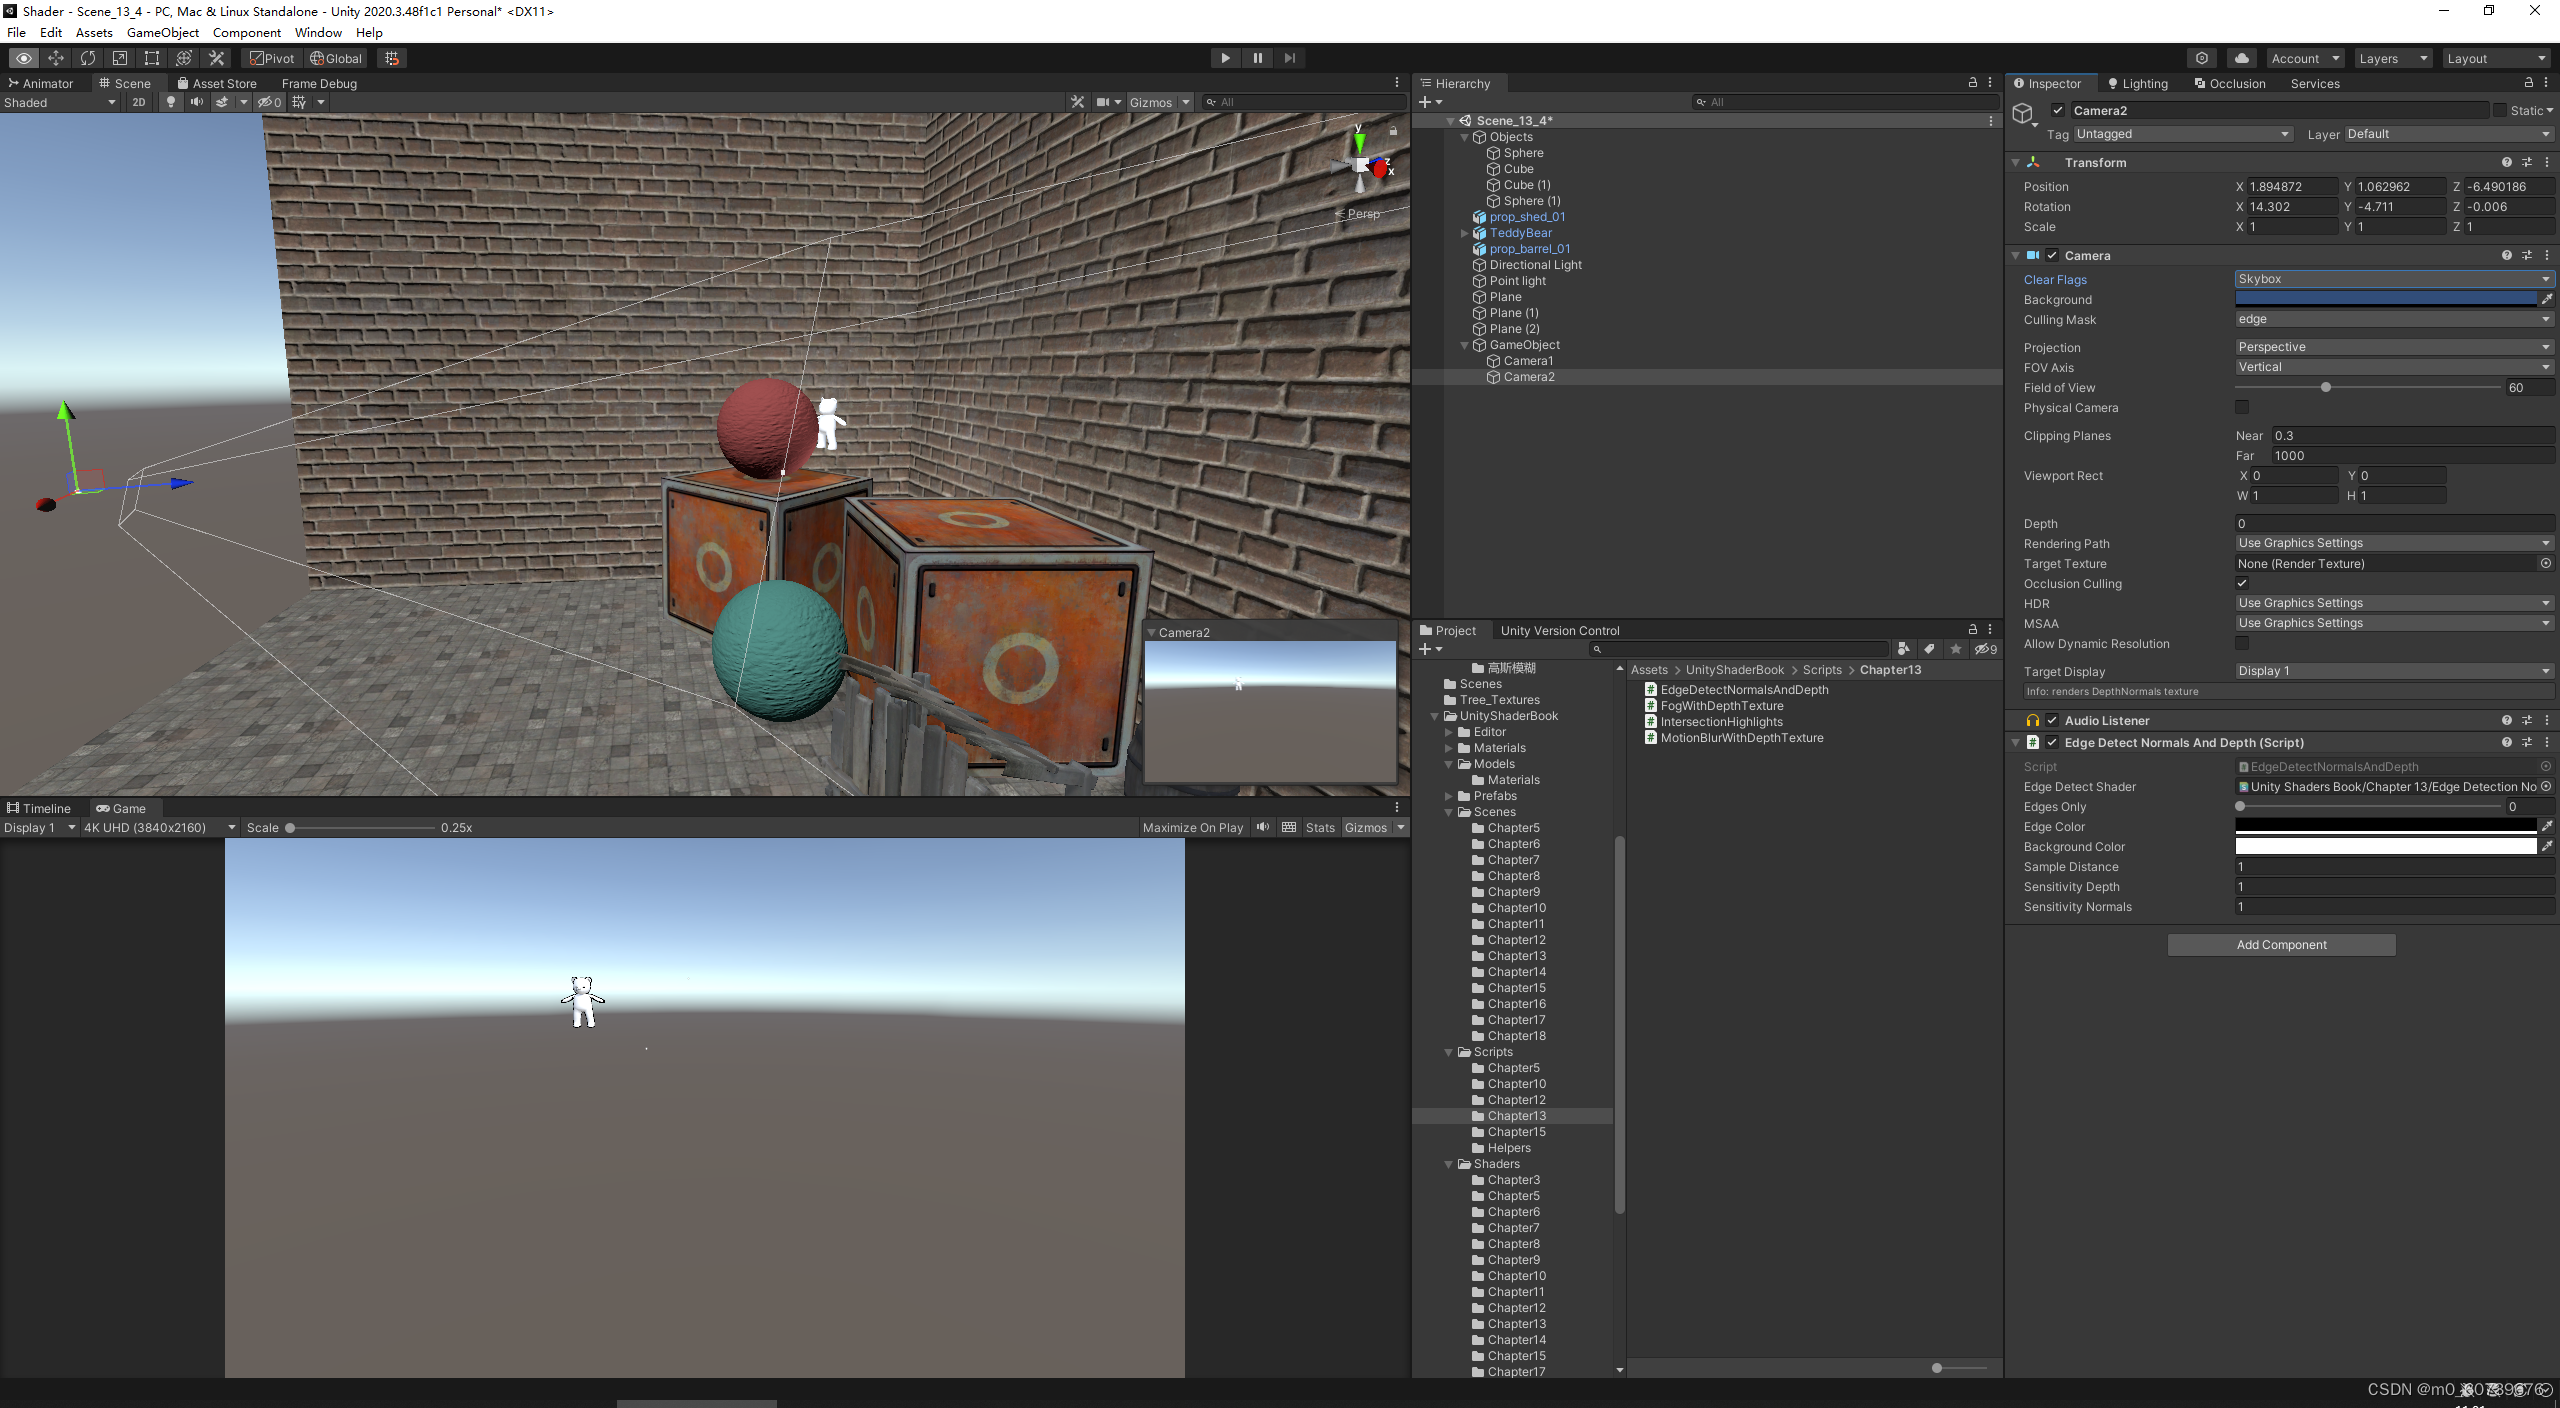
Task: Click the Add Component button
Action: [x=2281, y=944]
